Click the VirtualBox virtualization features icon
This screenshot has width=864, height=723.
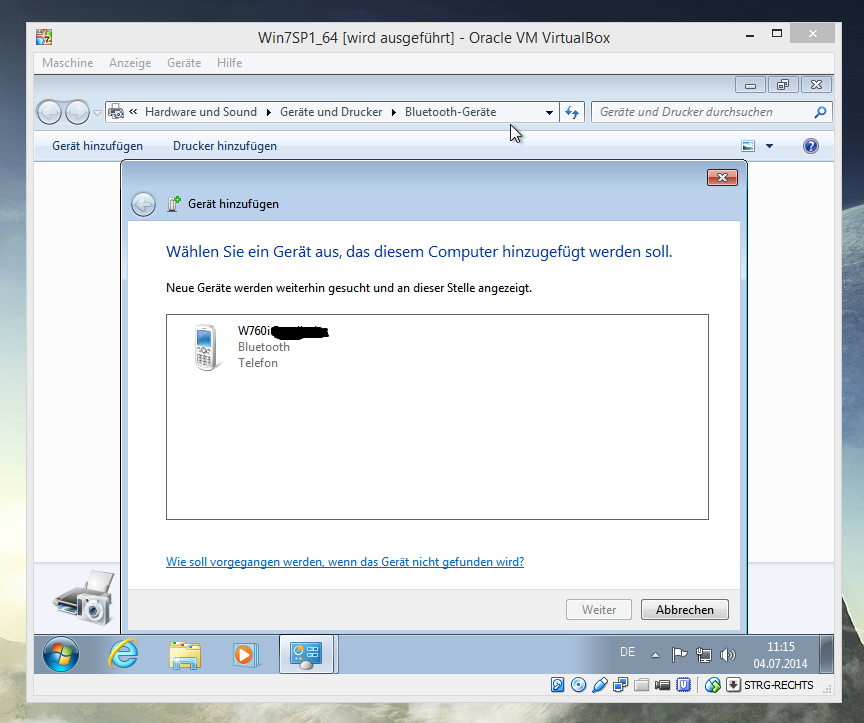click(x=683, y=685)
